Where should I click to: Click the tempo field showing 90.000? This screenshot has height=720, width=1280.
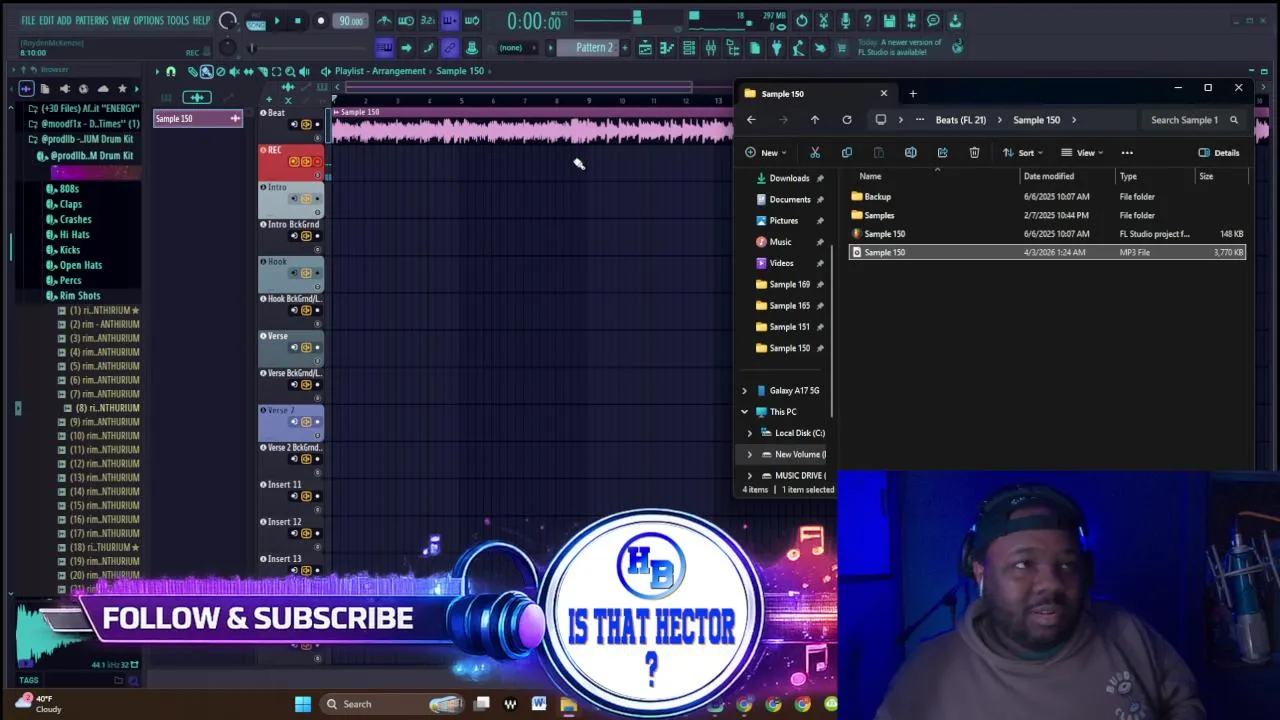click(350, 20)
